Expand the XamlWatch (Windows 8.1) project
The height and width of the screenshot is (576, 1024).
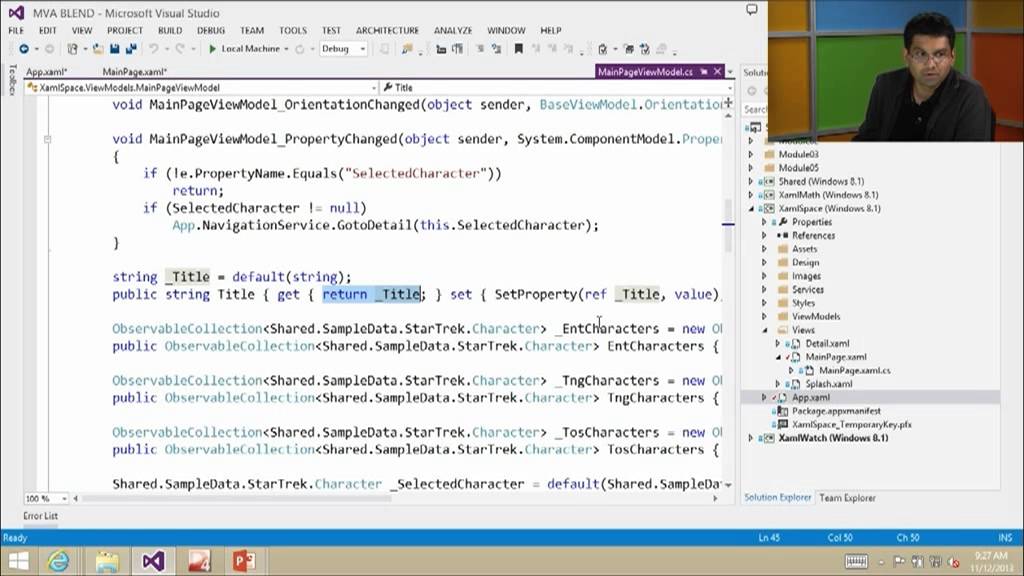tap(751, 438)
